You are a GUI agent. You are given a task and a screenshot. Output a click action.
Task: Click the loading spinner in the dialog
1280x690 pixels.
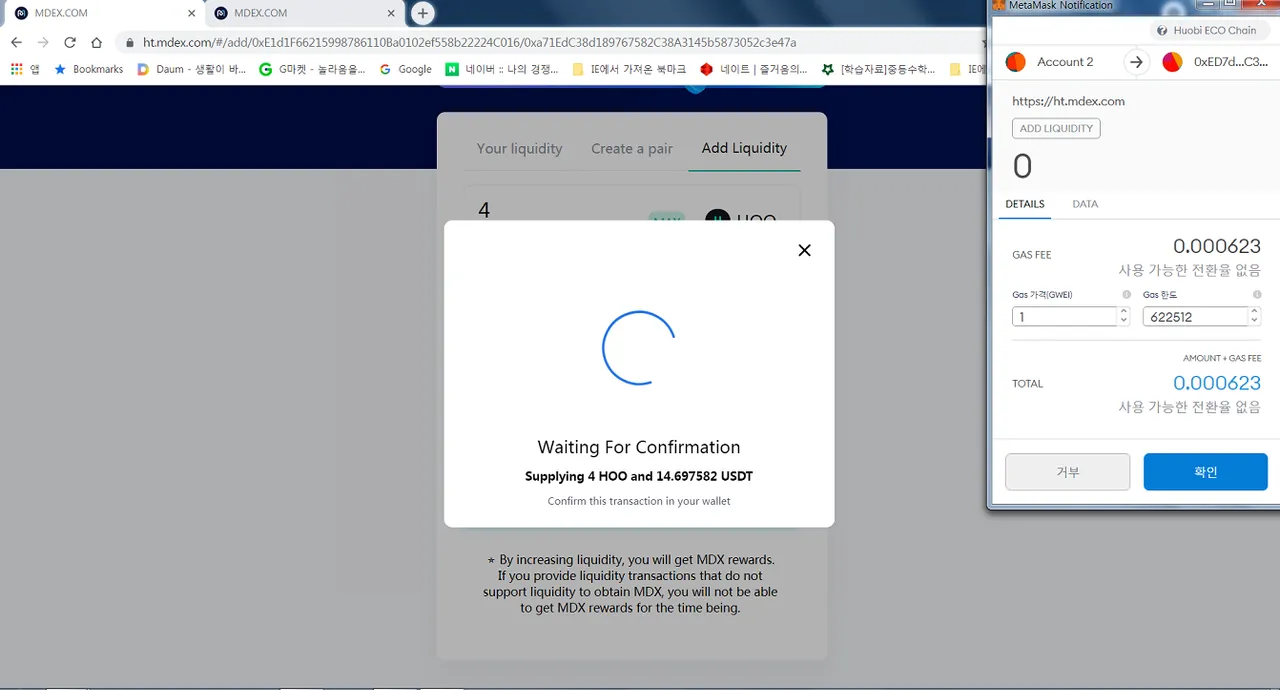tap(639, 348)
